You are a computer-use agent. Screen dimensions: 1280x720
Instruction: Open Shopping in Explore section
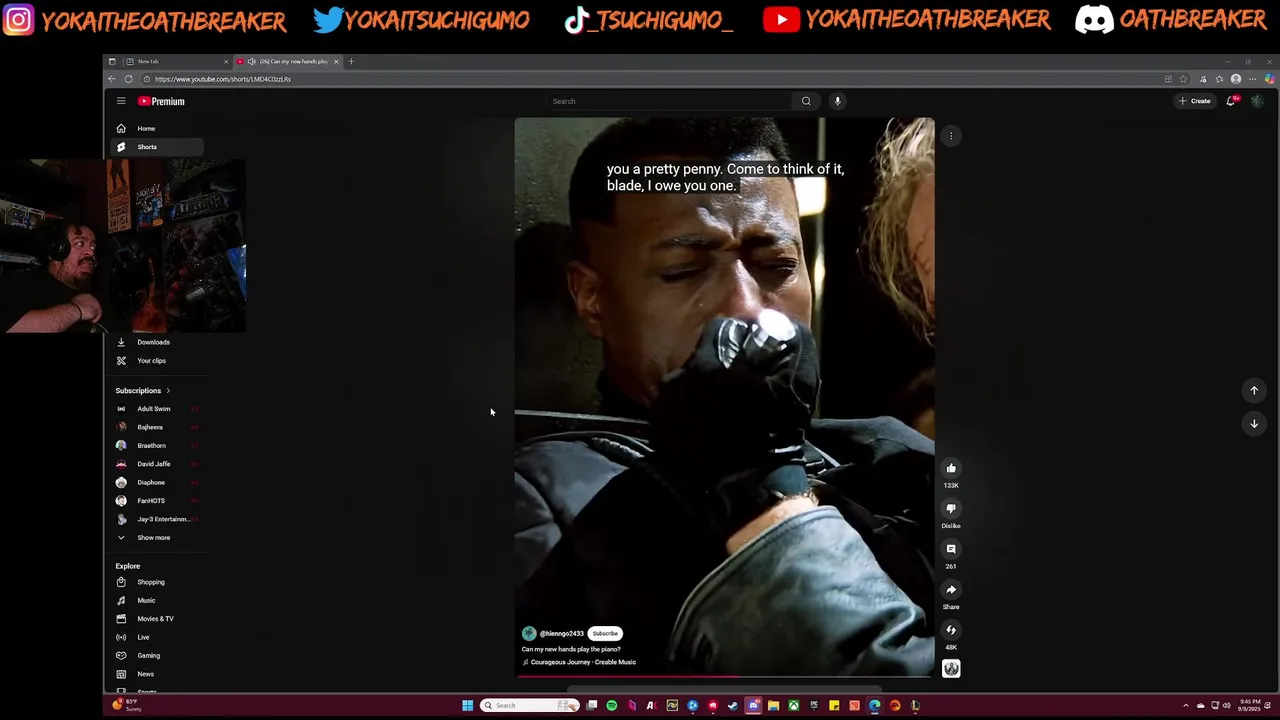(157, 582)
